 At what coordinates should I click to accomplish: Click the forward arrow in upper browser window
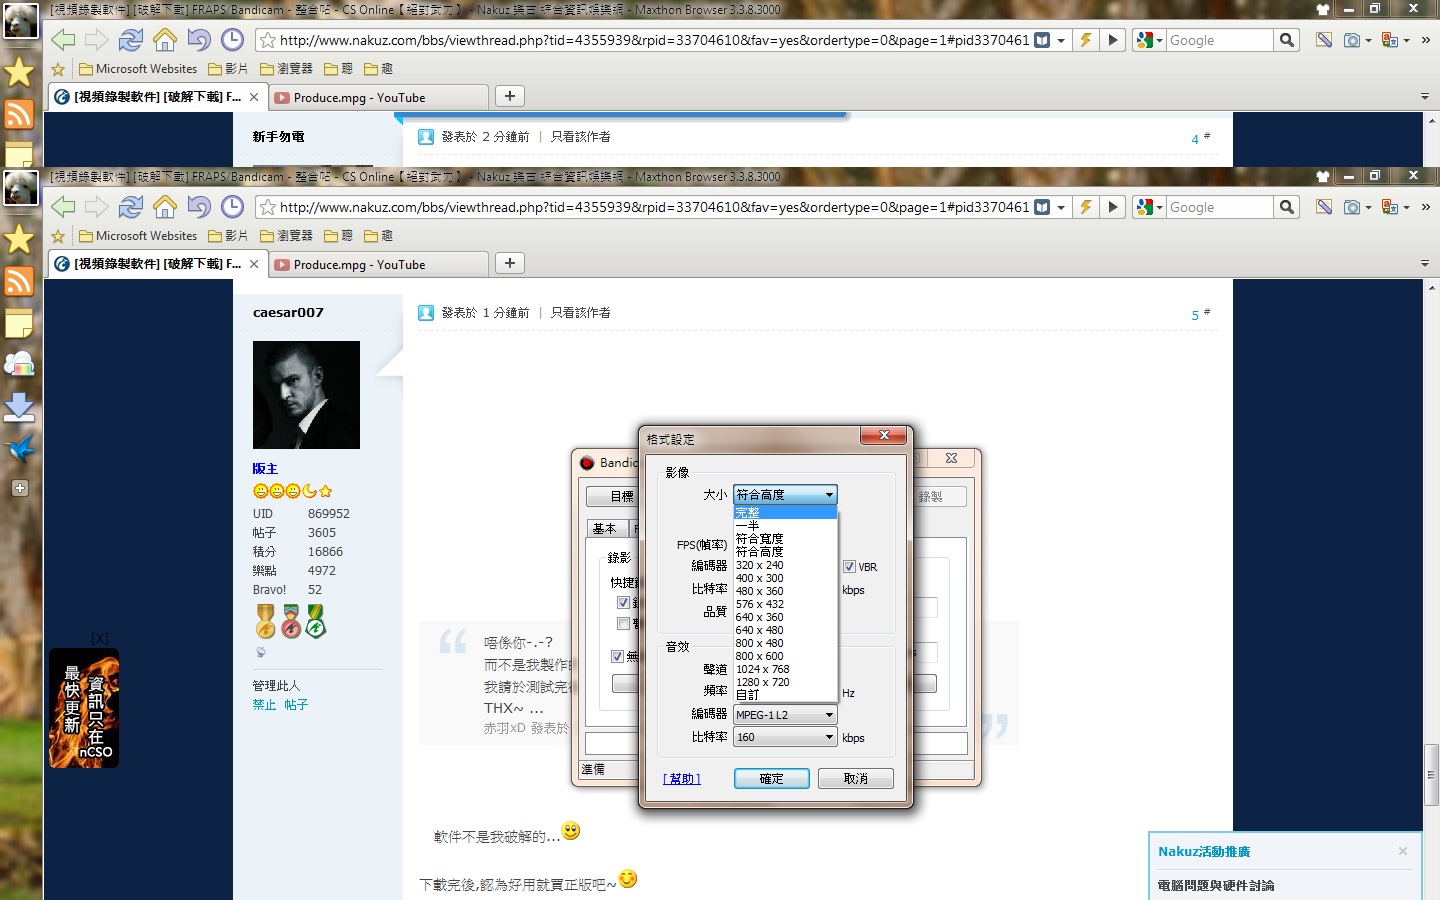pos(96,40)
